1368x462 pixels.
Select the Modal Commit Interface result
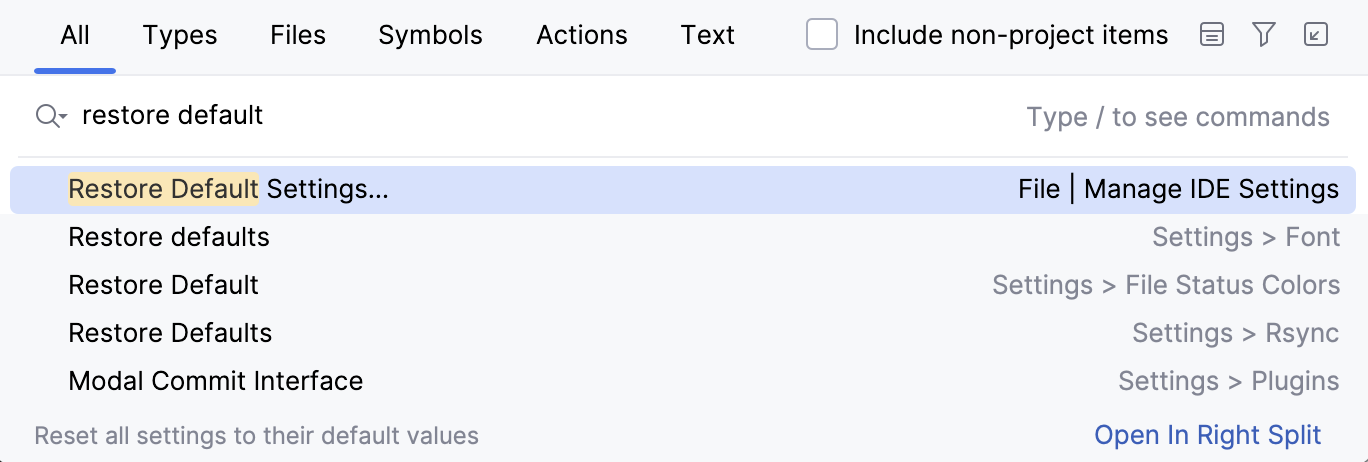click(x=215, y=381)
